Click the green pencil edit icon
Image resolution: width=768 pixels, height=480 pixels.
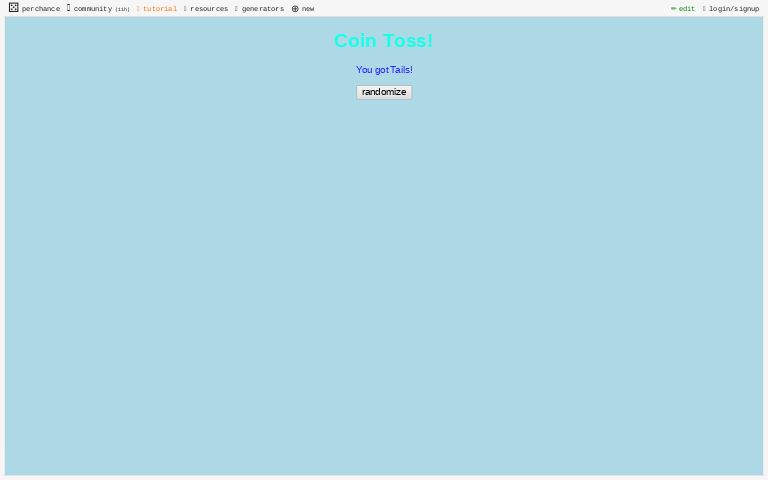[673, 8]
